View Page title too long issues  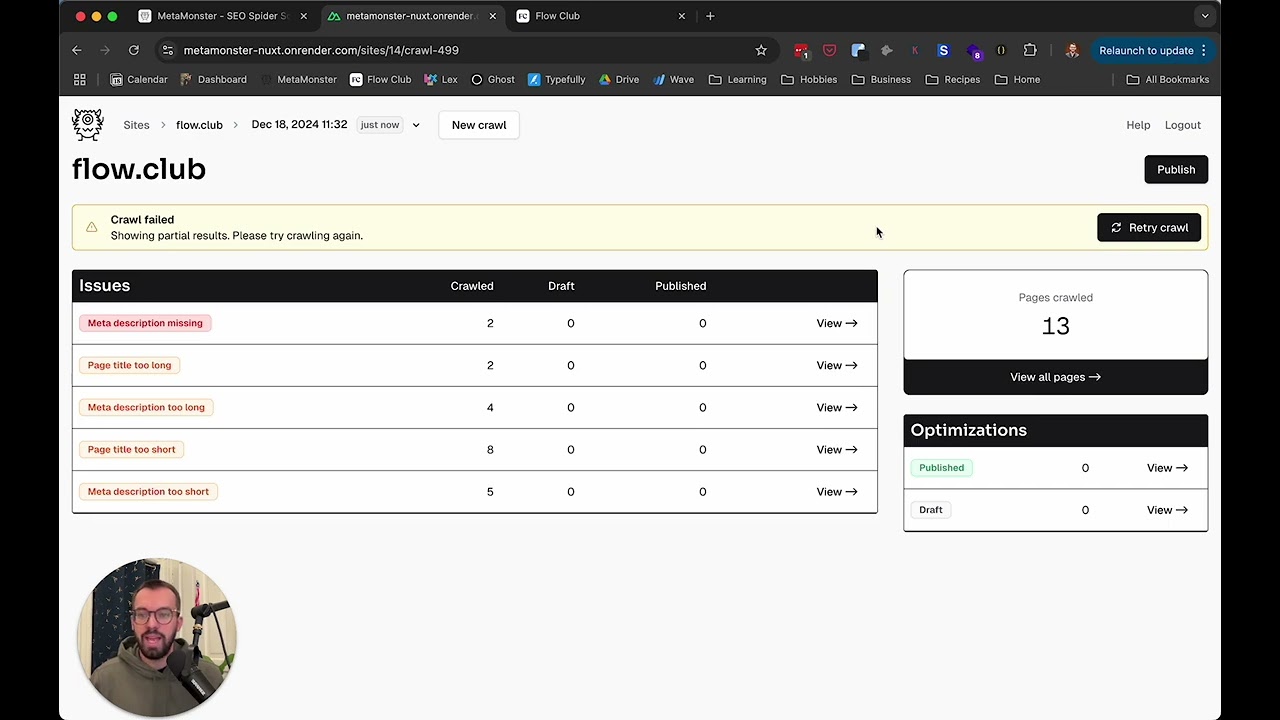click(x=837, y=365)
